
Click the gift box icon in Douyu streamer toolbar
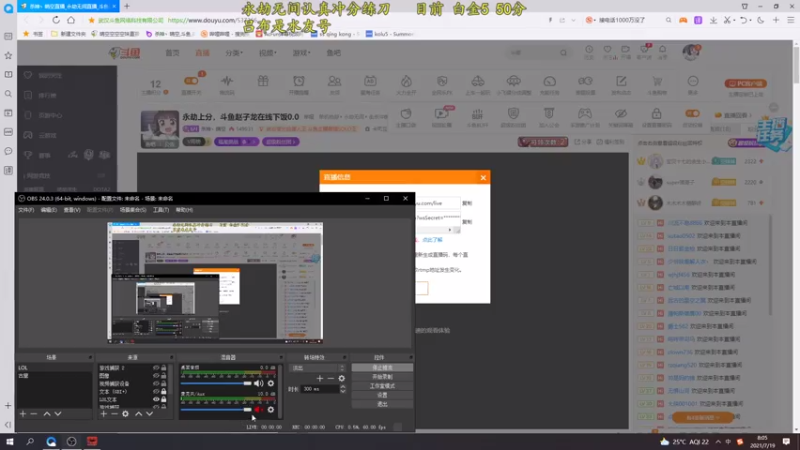tap(263, 81)
